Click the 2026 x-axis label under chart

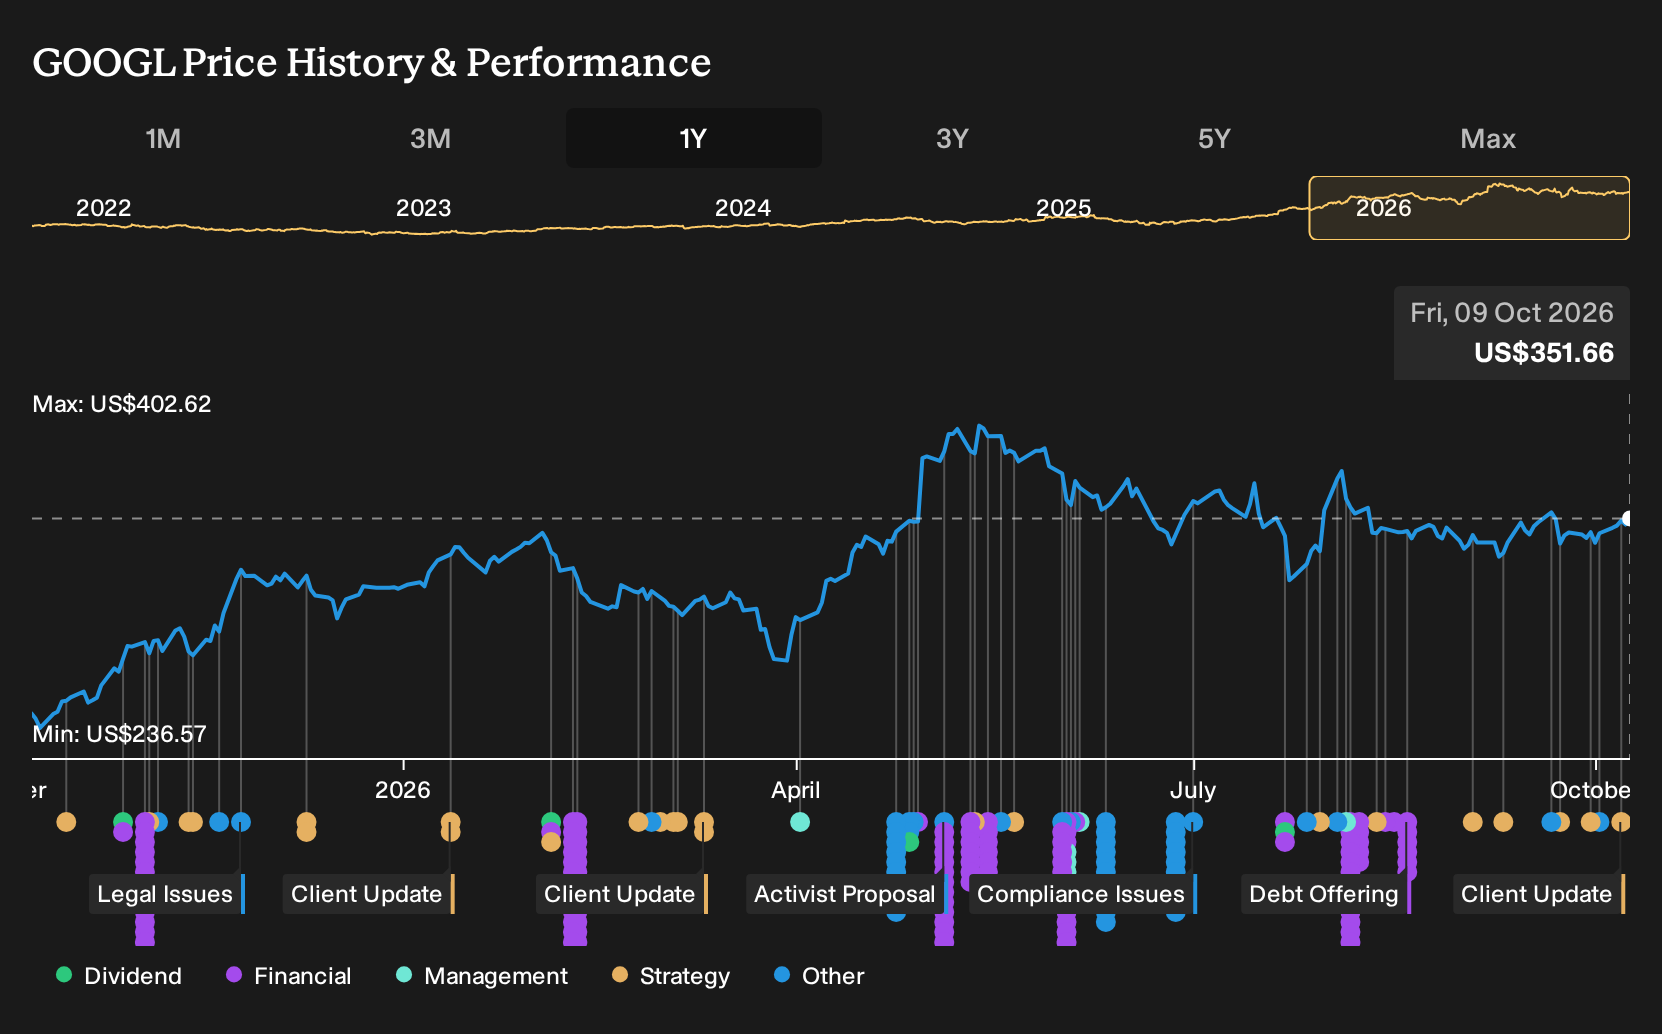click(403, 790)
